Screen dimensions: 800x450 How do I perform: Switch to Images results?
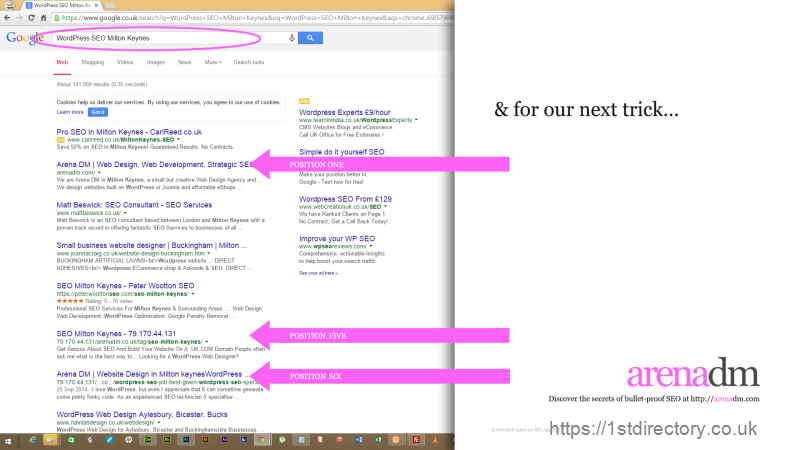[156, 62]
